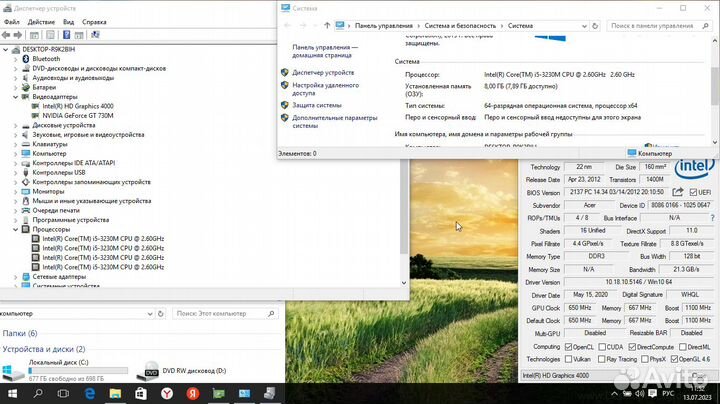The width and height of the screenshot is (720, 404).
Task: Click the Мониторы monitor icon
Action: pyautogui.click(x=26, y=191)
